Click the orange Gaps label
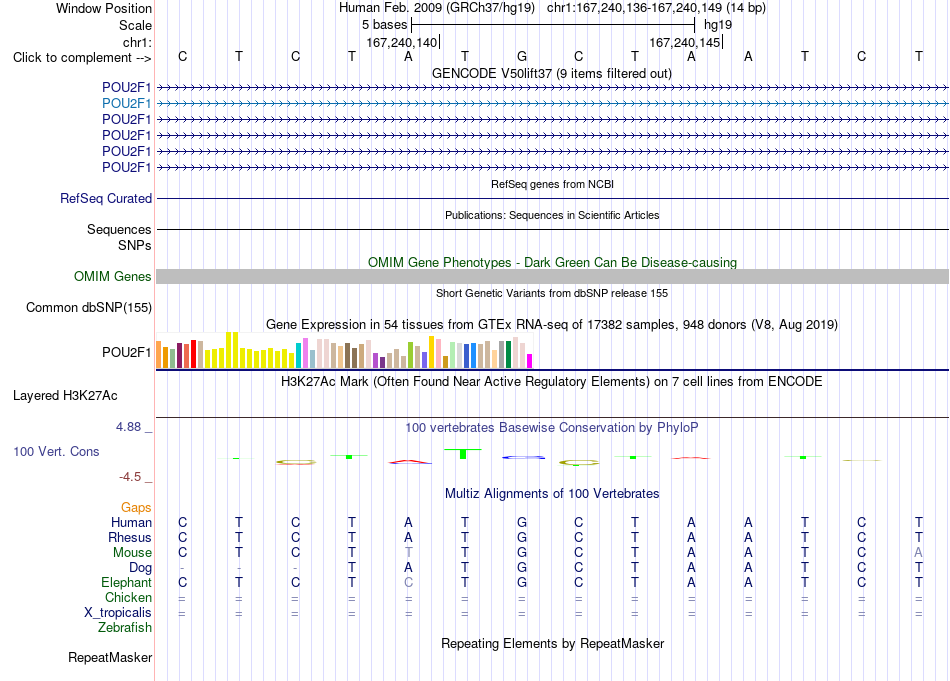950x681 pixels. click(x=136, y=507)
